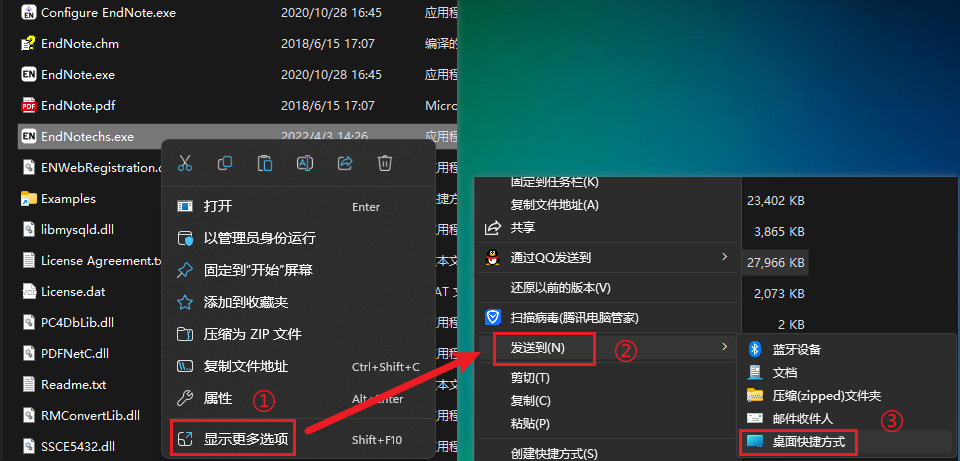960x461 pixels.
Task: Select the RMConvertLib.dll file name
Action: pos(90,415)
